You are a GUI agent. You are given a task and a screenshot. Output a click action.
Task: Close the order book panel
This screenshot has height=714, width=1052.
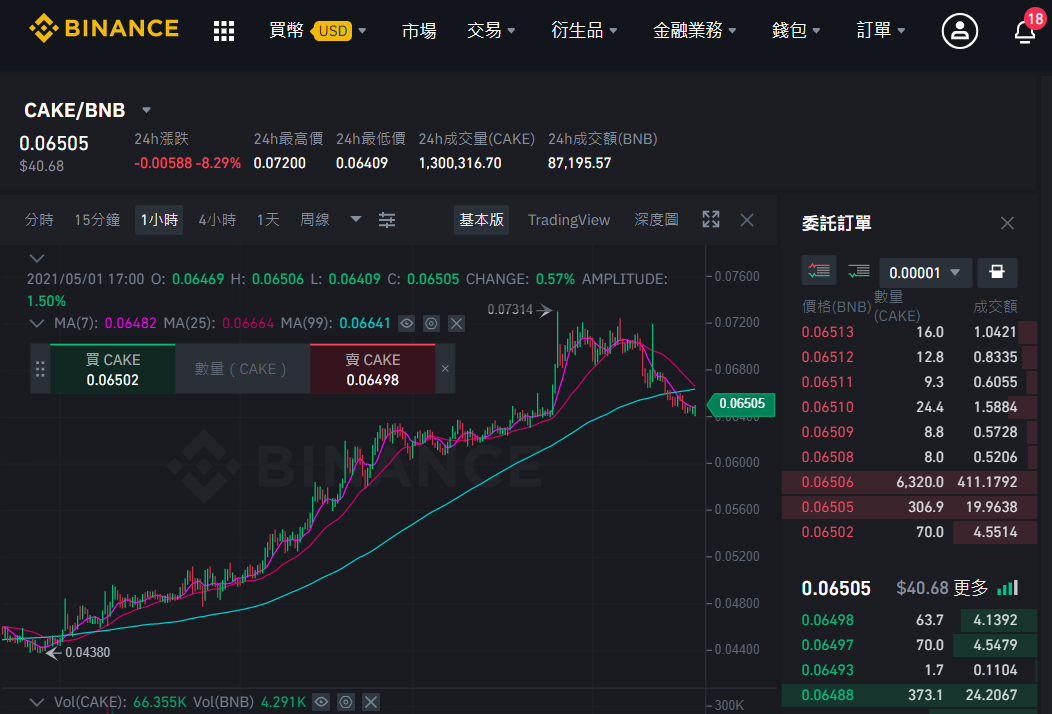click(1007, 223)
